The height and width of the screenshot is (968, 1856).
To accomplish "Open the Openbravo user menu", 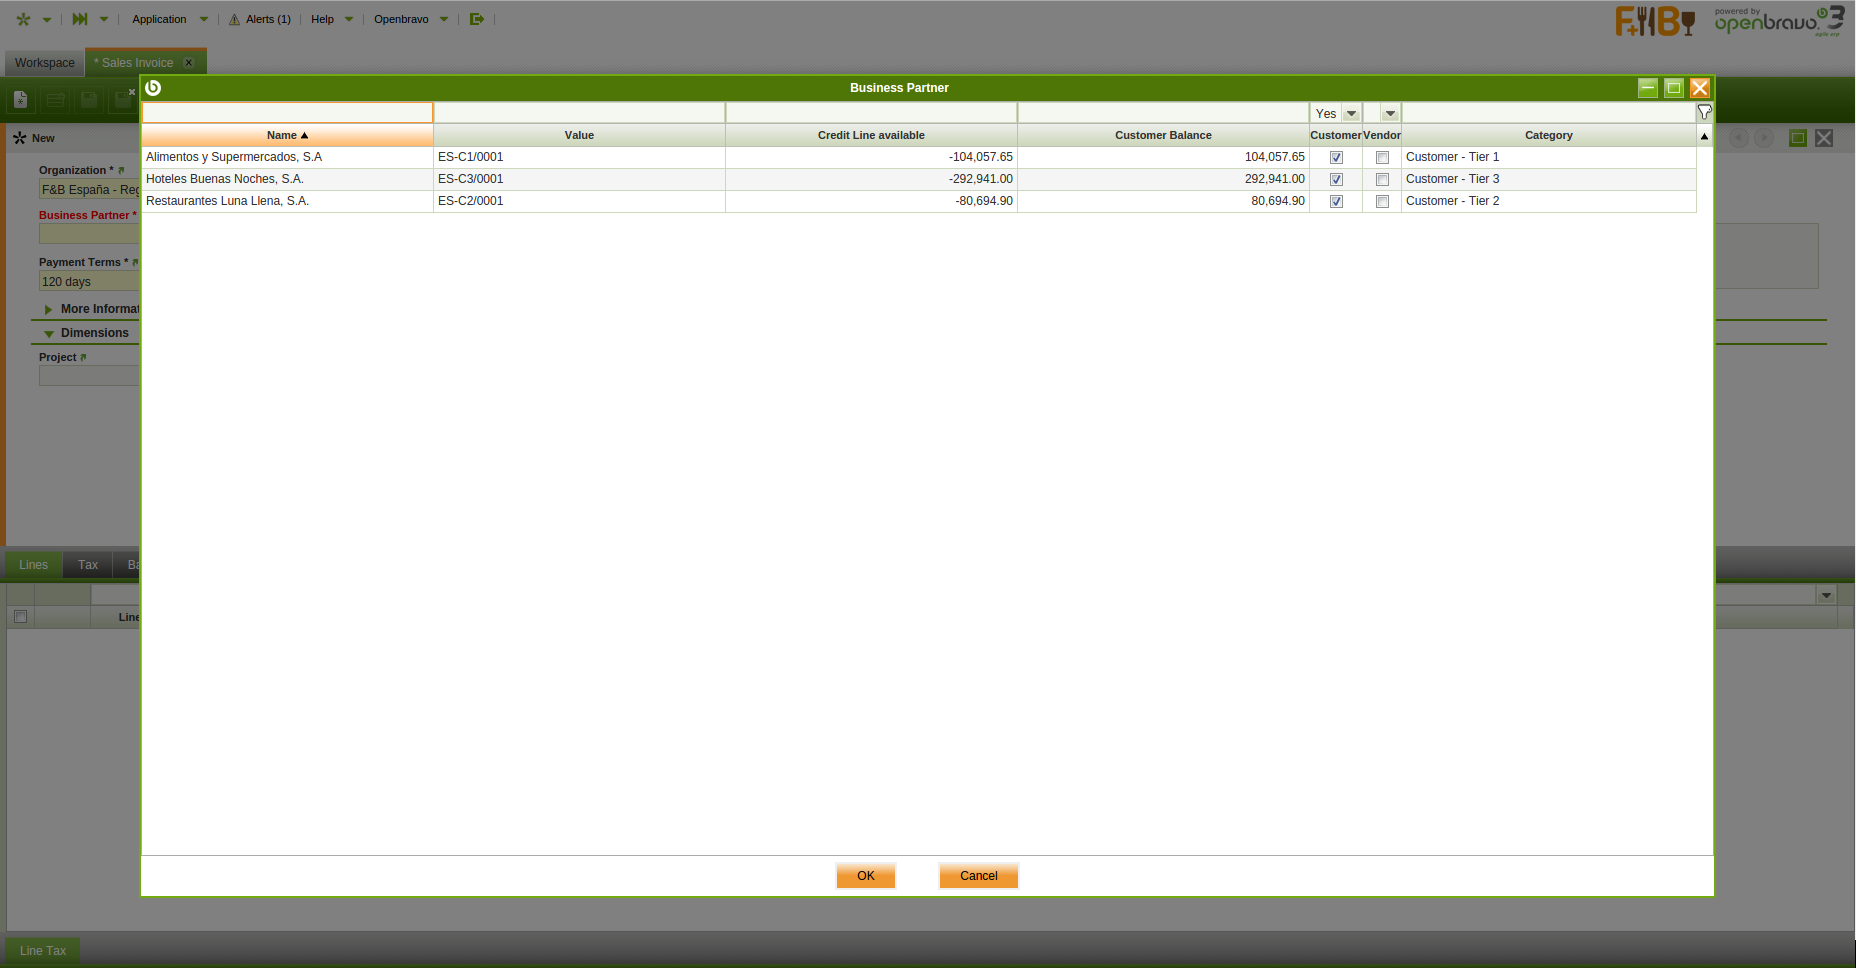I will point(401,19).
